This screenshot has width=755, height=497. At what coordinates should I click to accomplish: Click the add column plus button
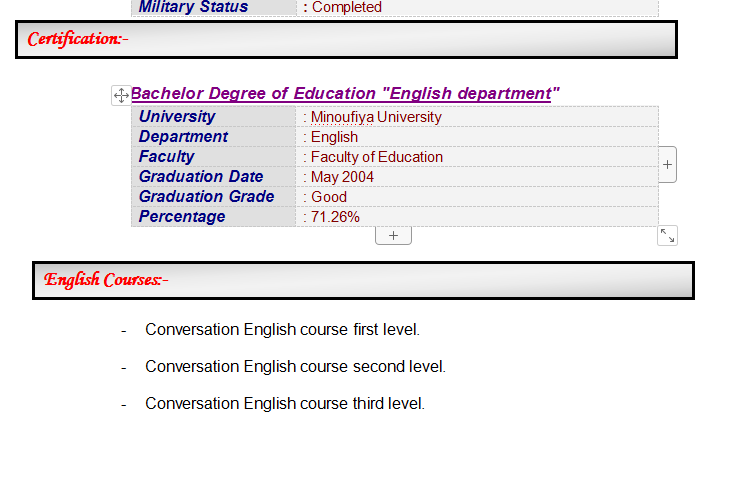[x=667, y=164]
